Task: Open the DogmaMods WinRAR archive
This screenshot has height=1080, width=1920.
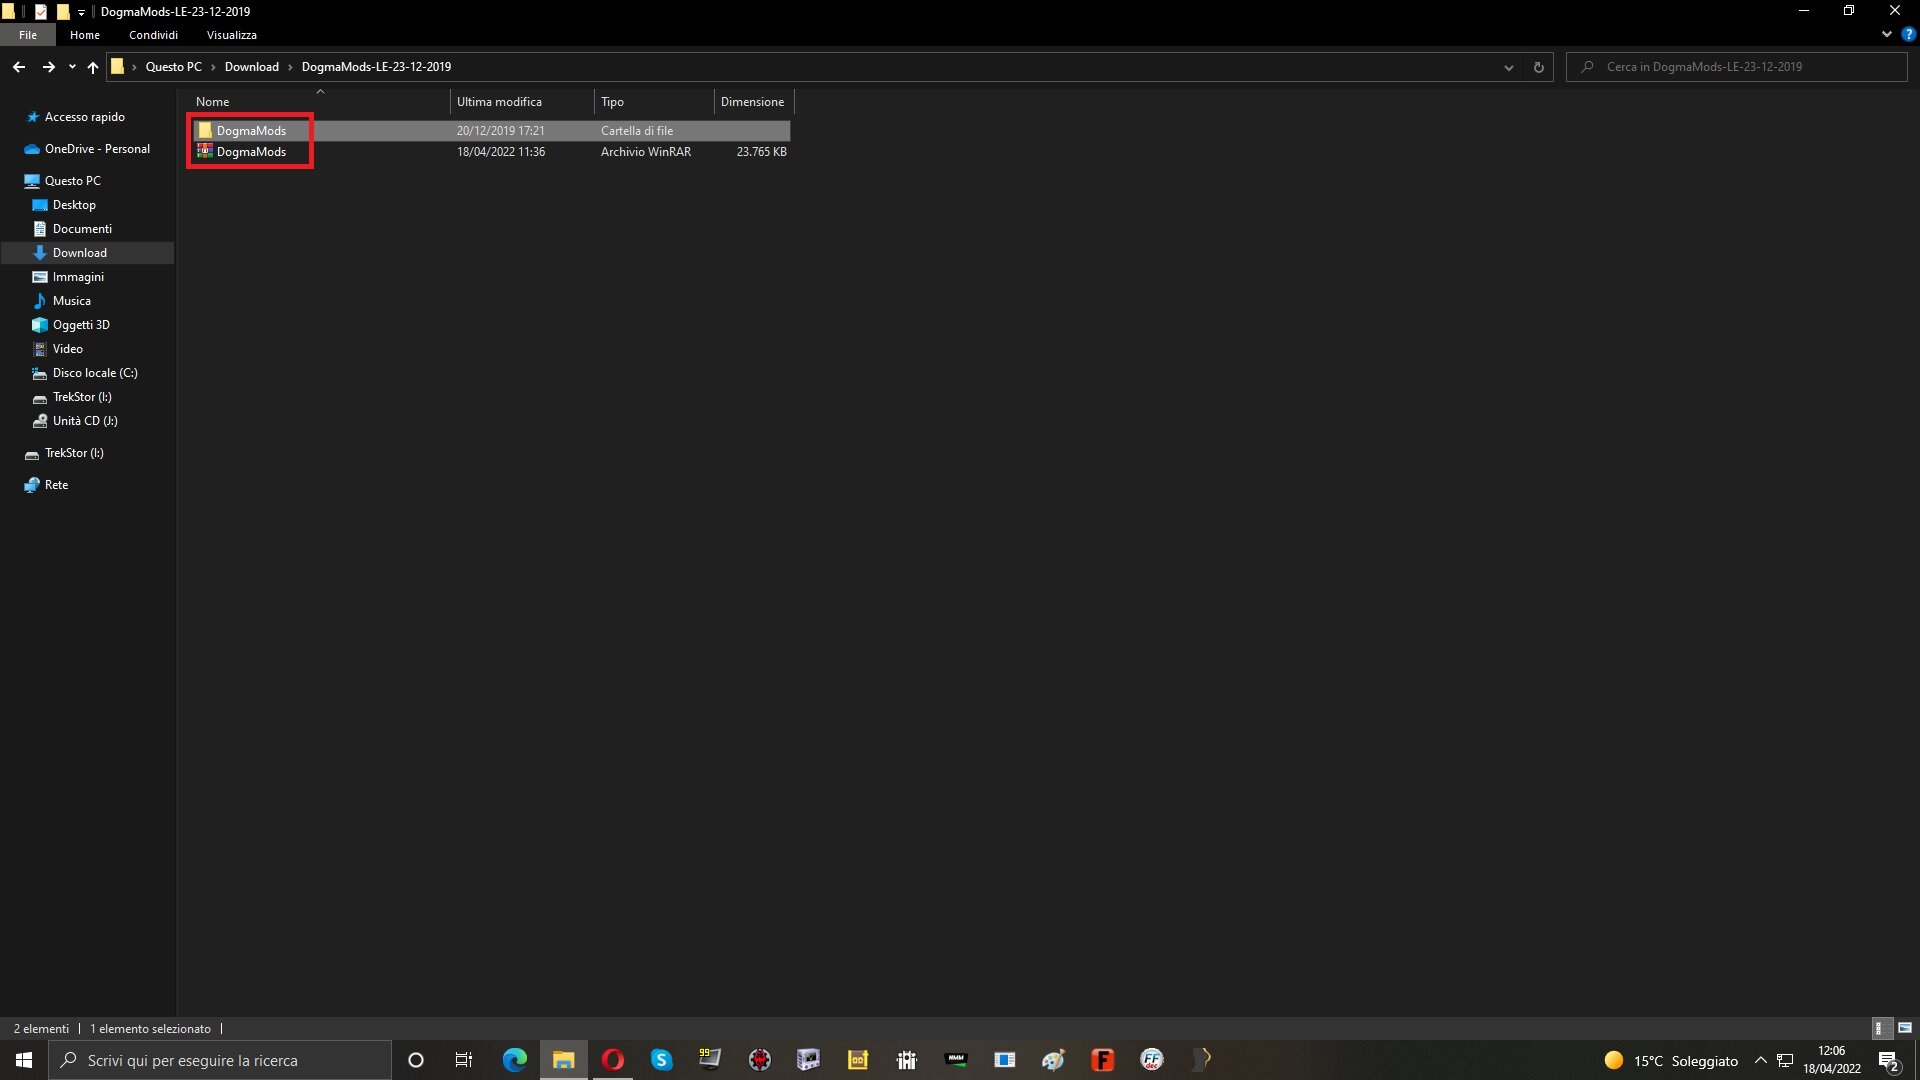Action: coord(250,151)
